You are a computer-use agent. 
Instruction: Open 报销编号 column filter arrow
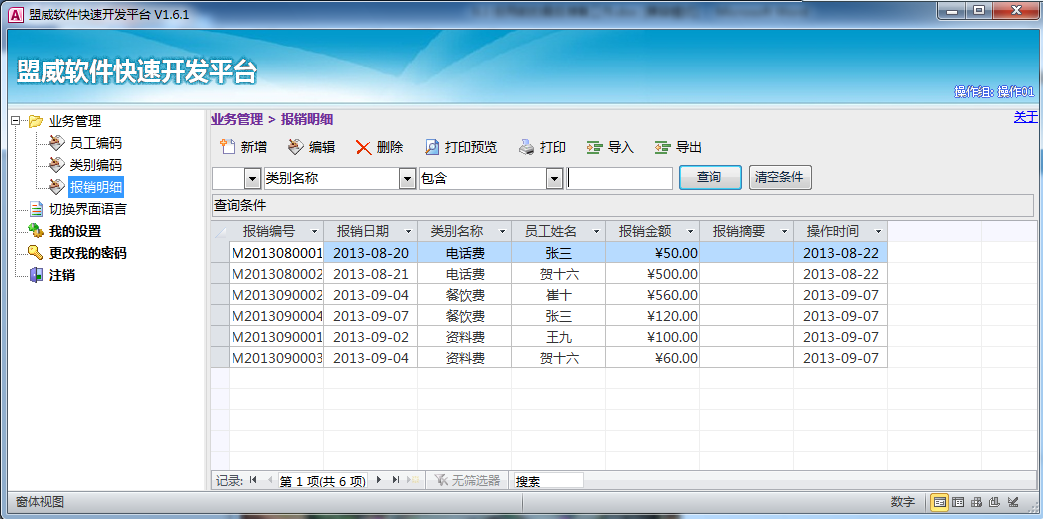[315, 232]
